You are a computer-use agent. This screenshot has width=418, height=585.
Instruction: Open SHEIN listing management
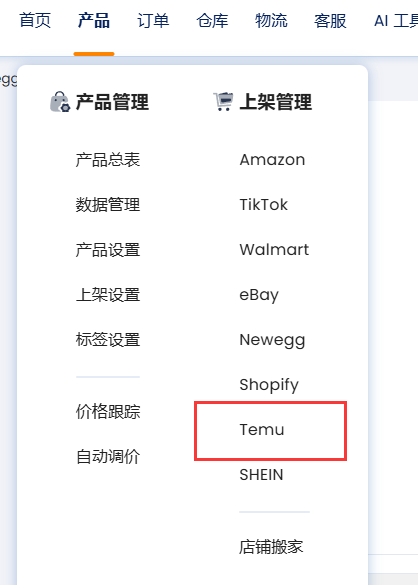click(261, 475)
